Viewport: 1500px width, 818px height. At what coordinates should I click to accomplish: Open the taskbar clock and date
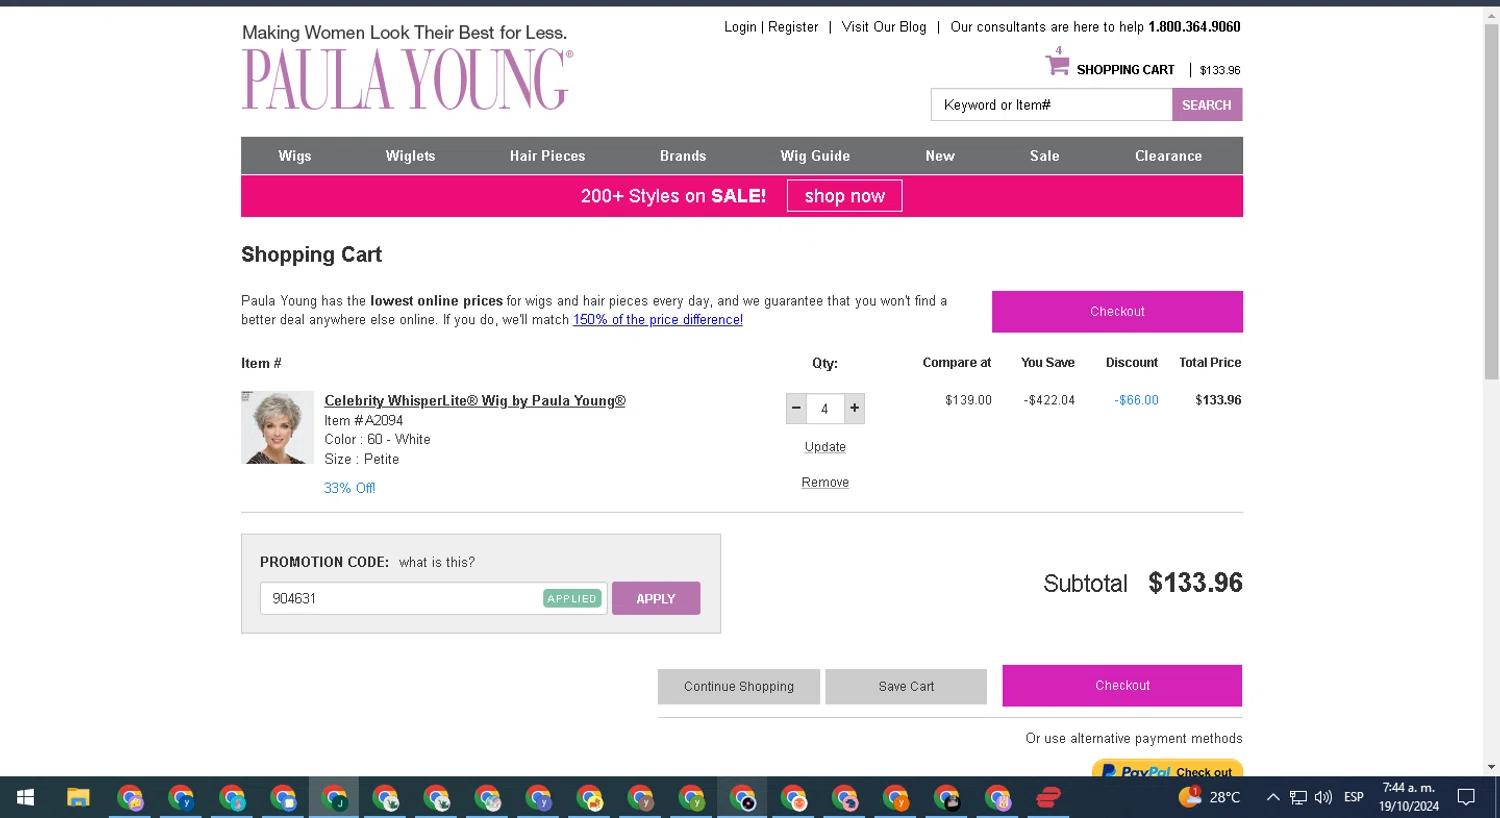(x=1408, y=797)
